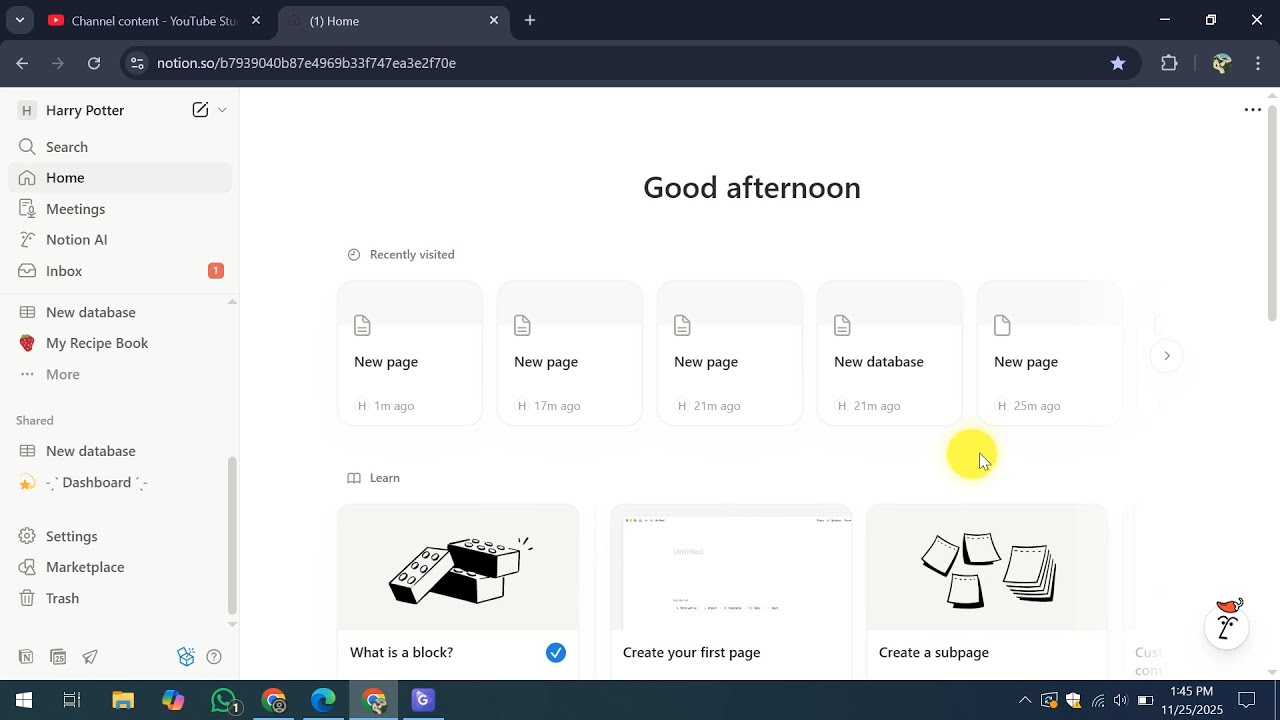
Task: Open 'Create your first page' learn card
Action: pyautogui.click(x=731, y=592)
